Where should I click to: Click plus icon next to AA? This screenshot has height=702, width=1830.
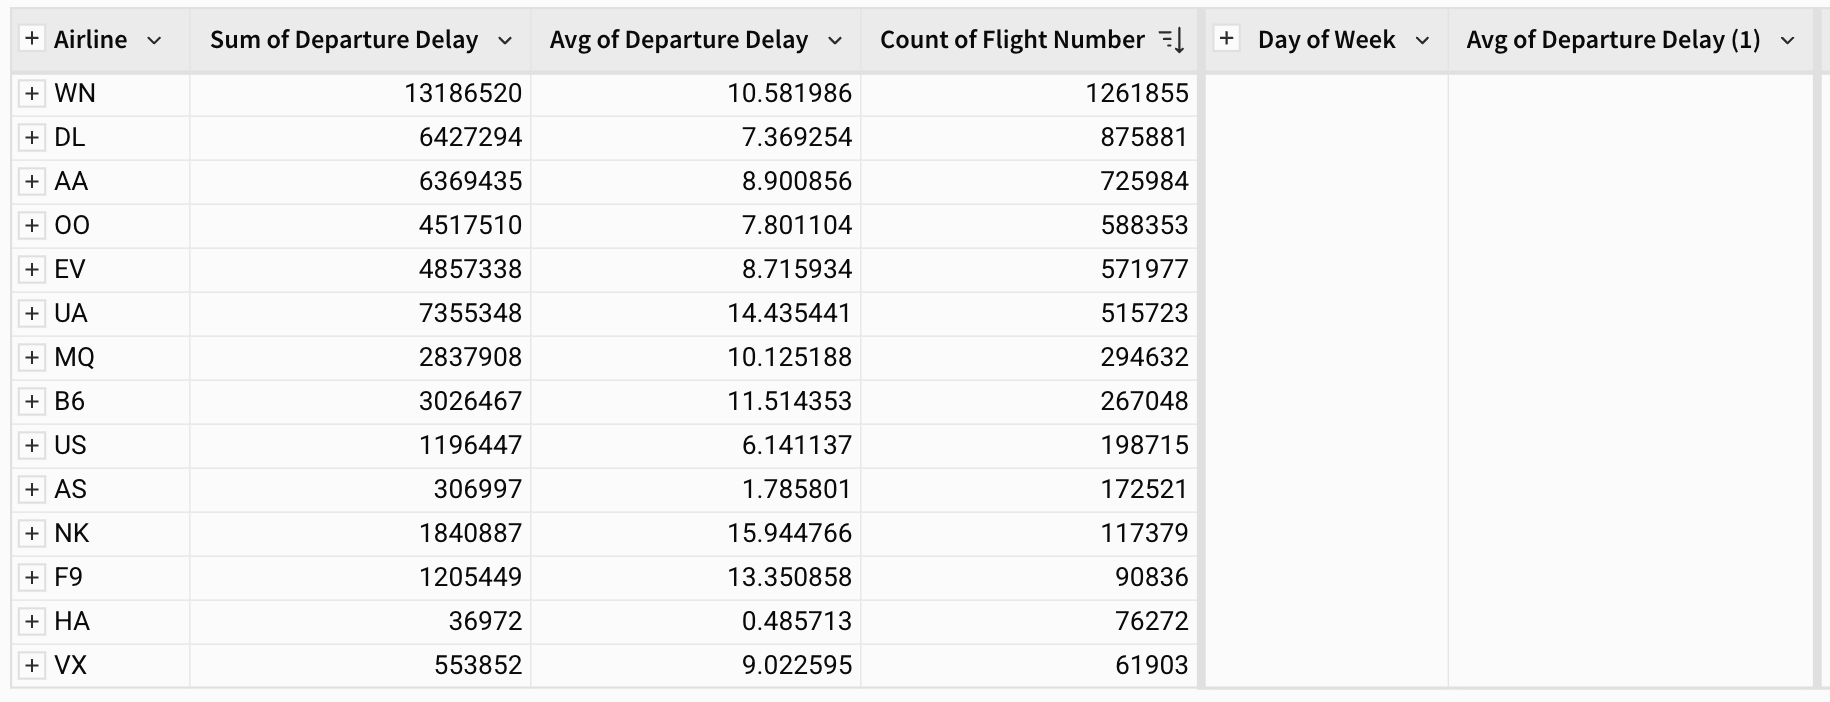32,181
